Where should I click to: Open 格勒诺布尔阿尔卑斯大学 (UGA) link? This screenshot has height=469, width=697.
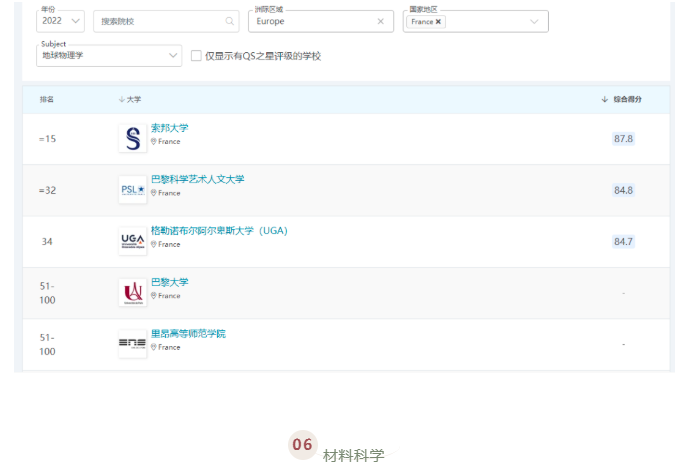(x=219, y=231)
